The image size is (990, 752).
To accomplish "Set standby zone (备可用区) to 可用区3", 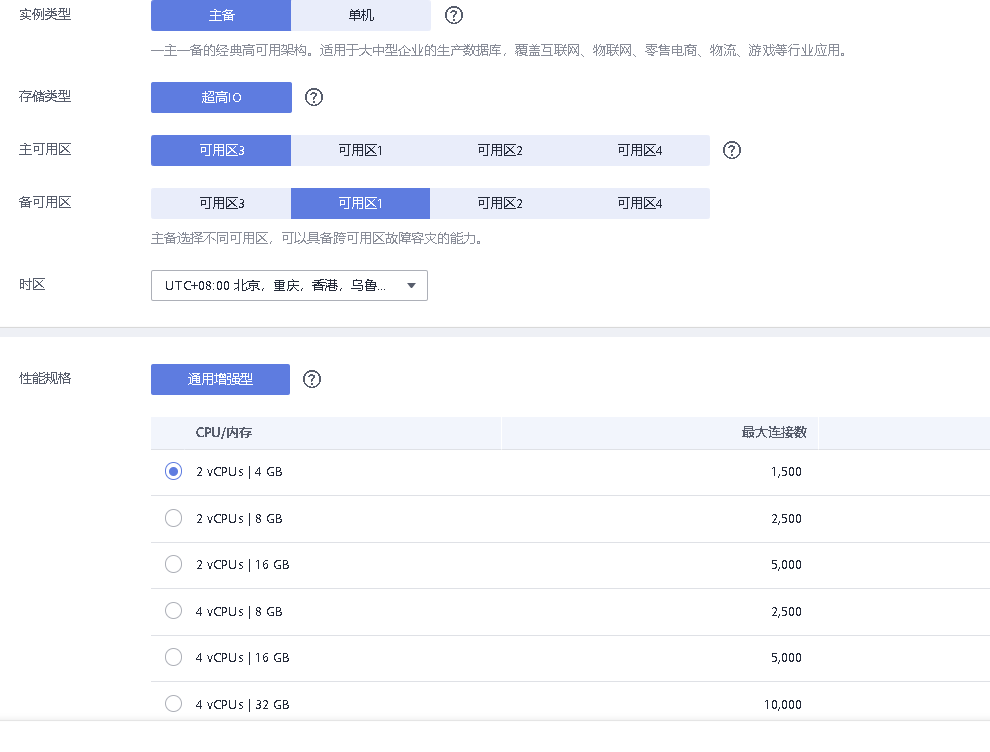I will click(x=221, y=203).
